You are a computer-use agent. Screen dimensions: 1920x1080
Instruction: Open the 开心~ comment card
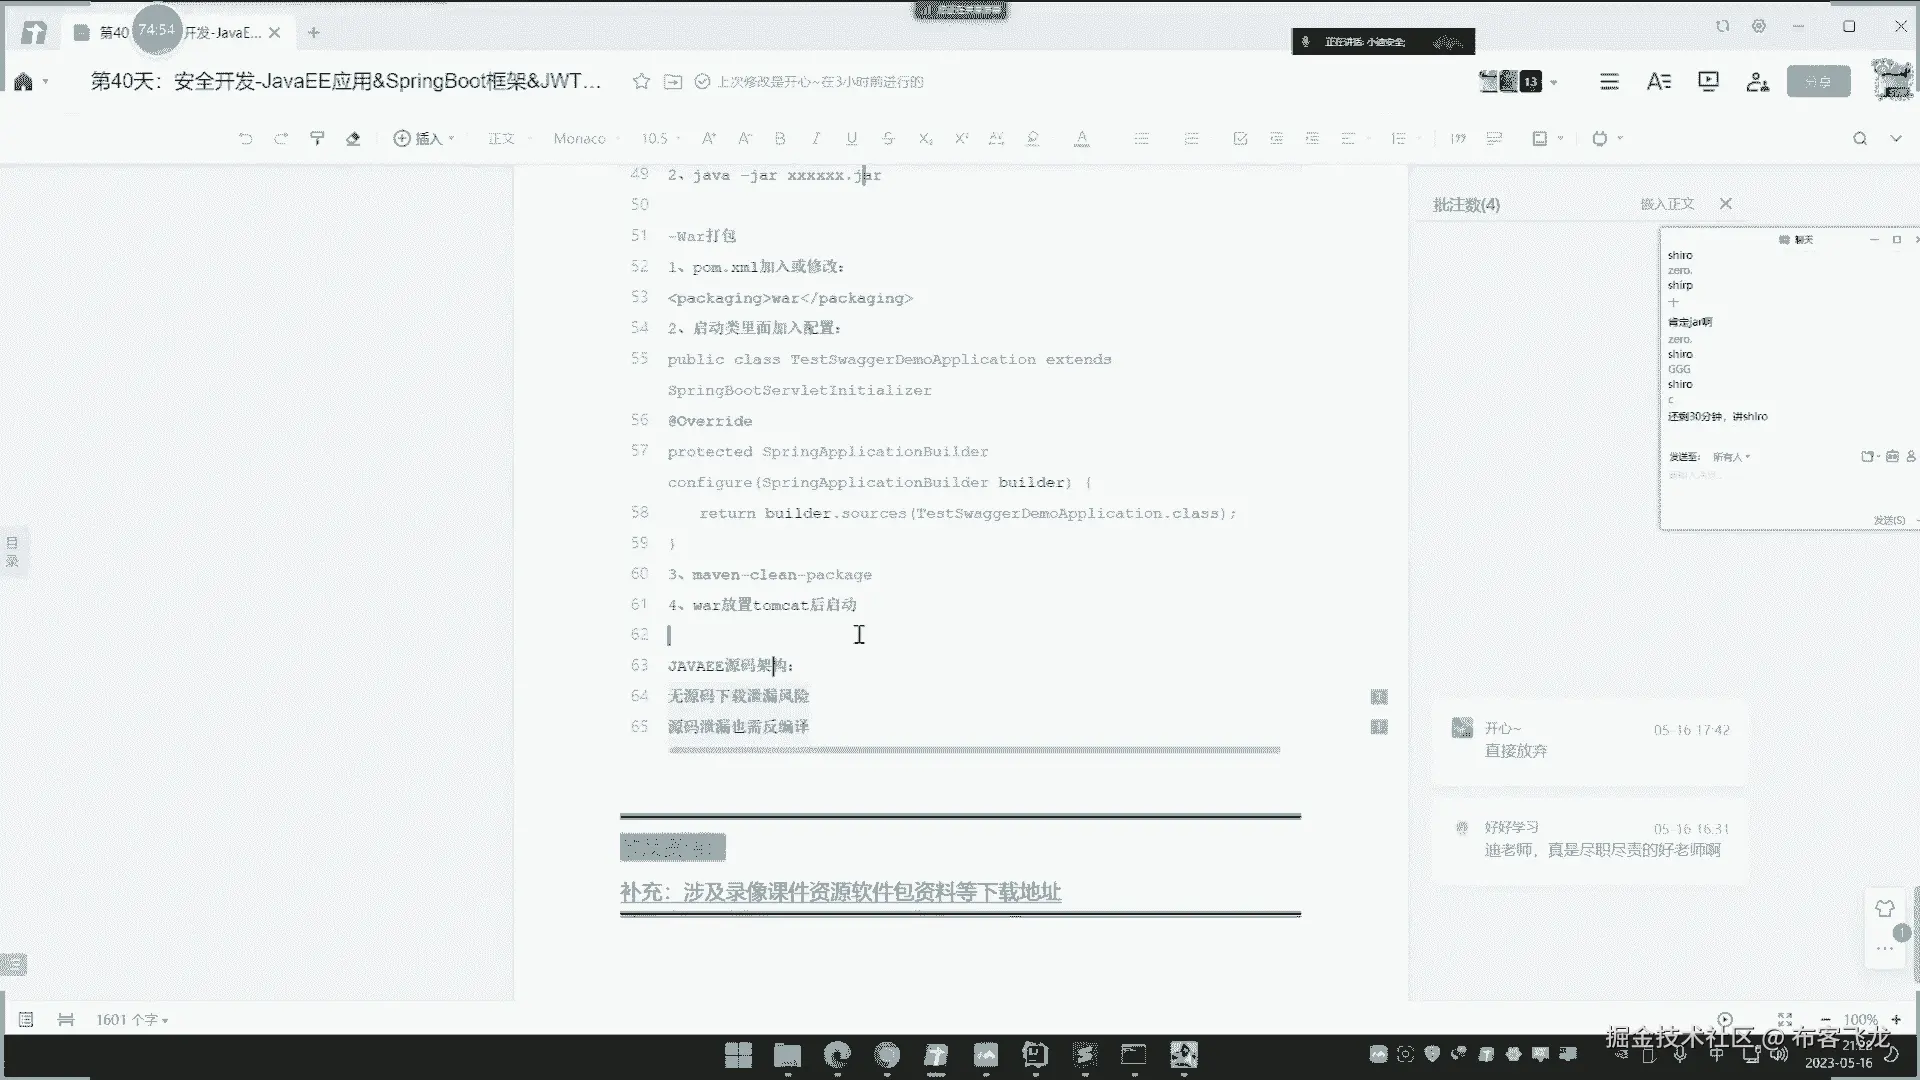(x=1590, y=740)
